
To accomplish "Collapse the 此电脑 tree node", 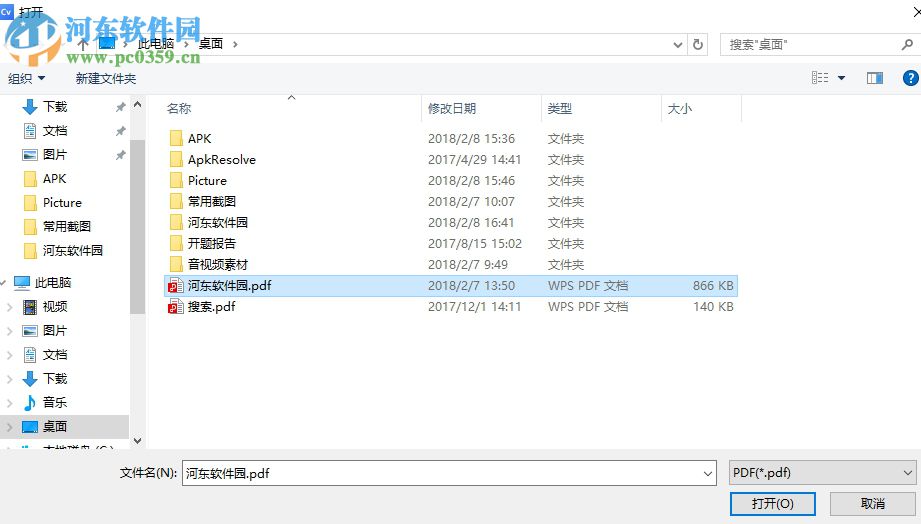I will tap(4, 283).
